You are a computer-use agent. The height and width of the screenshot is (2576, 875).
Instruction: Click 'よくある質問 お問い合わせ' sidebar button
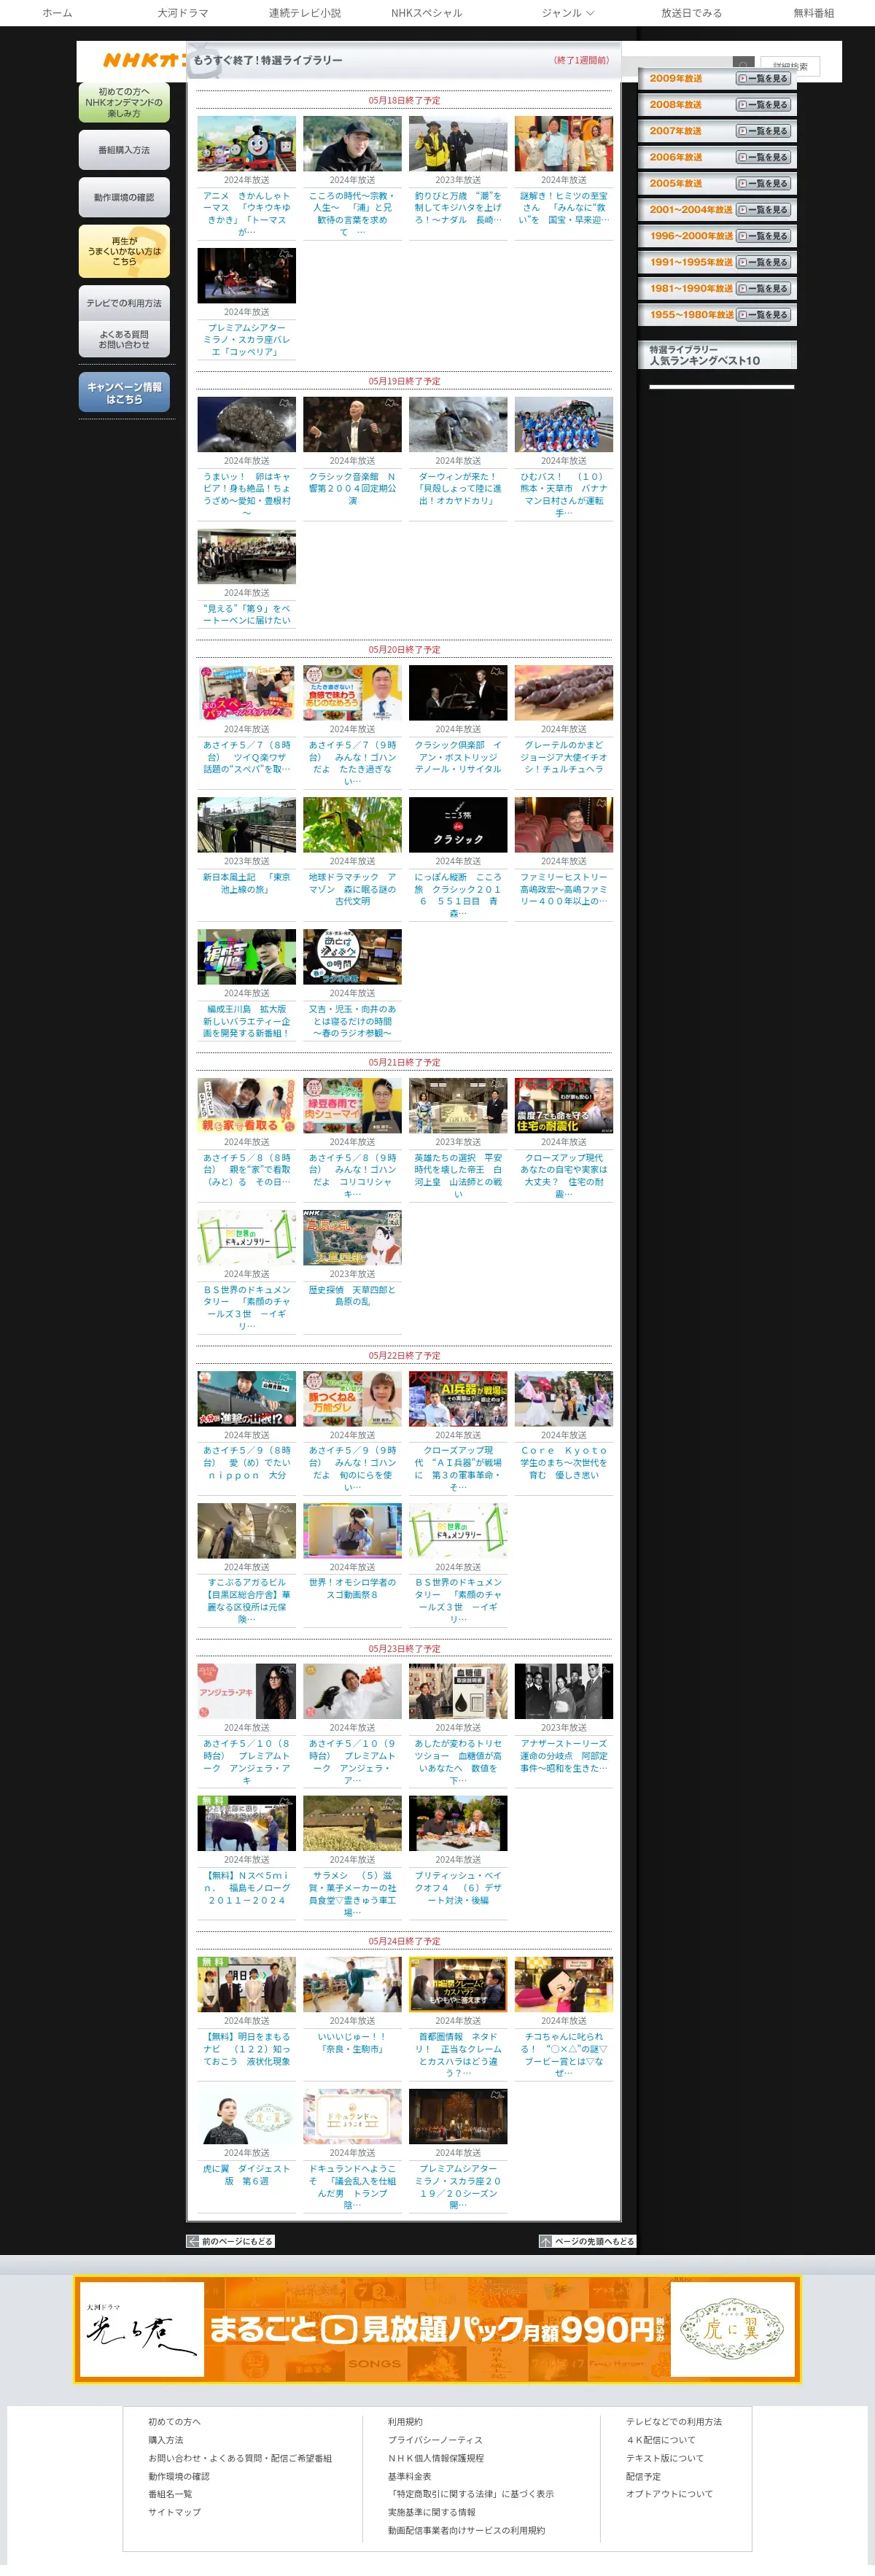point(124,339)
